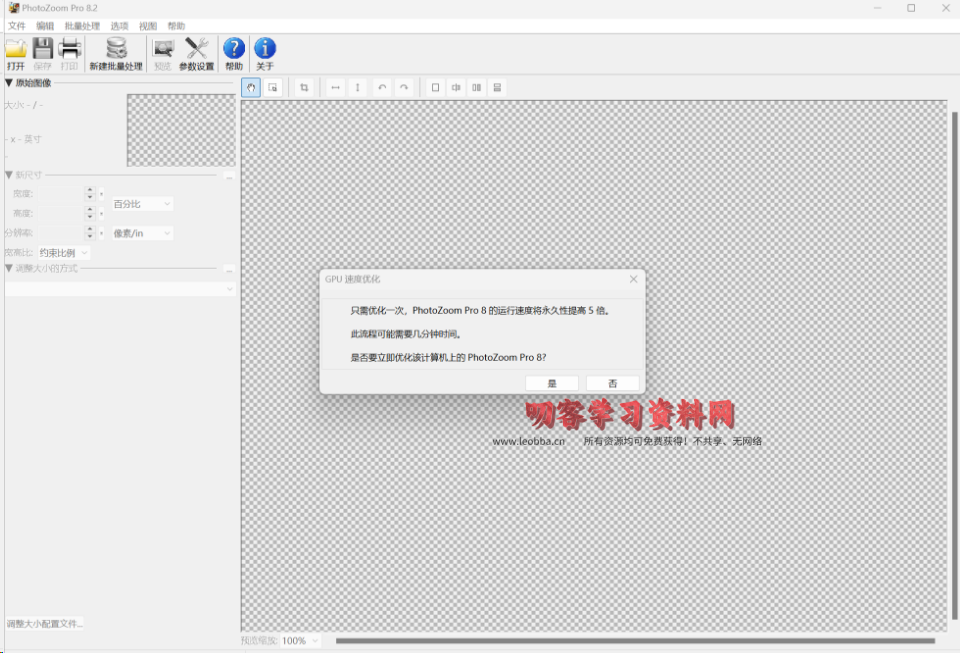Screen dimensions: 960x653
Task: Open the 像素/in resolution unit dropdown
Action: (x=142, y=233)
